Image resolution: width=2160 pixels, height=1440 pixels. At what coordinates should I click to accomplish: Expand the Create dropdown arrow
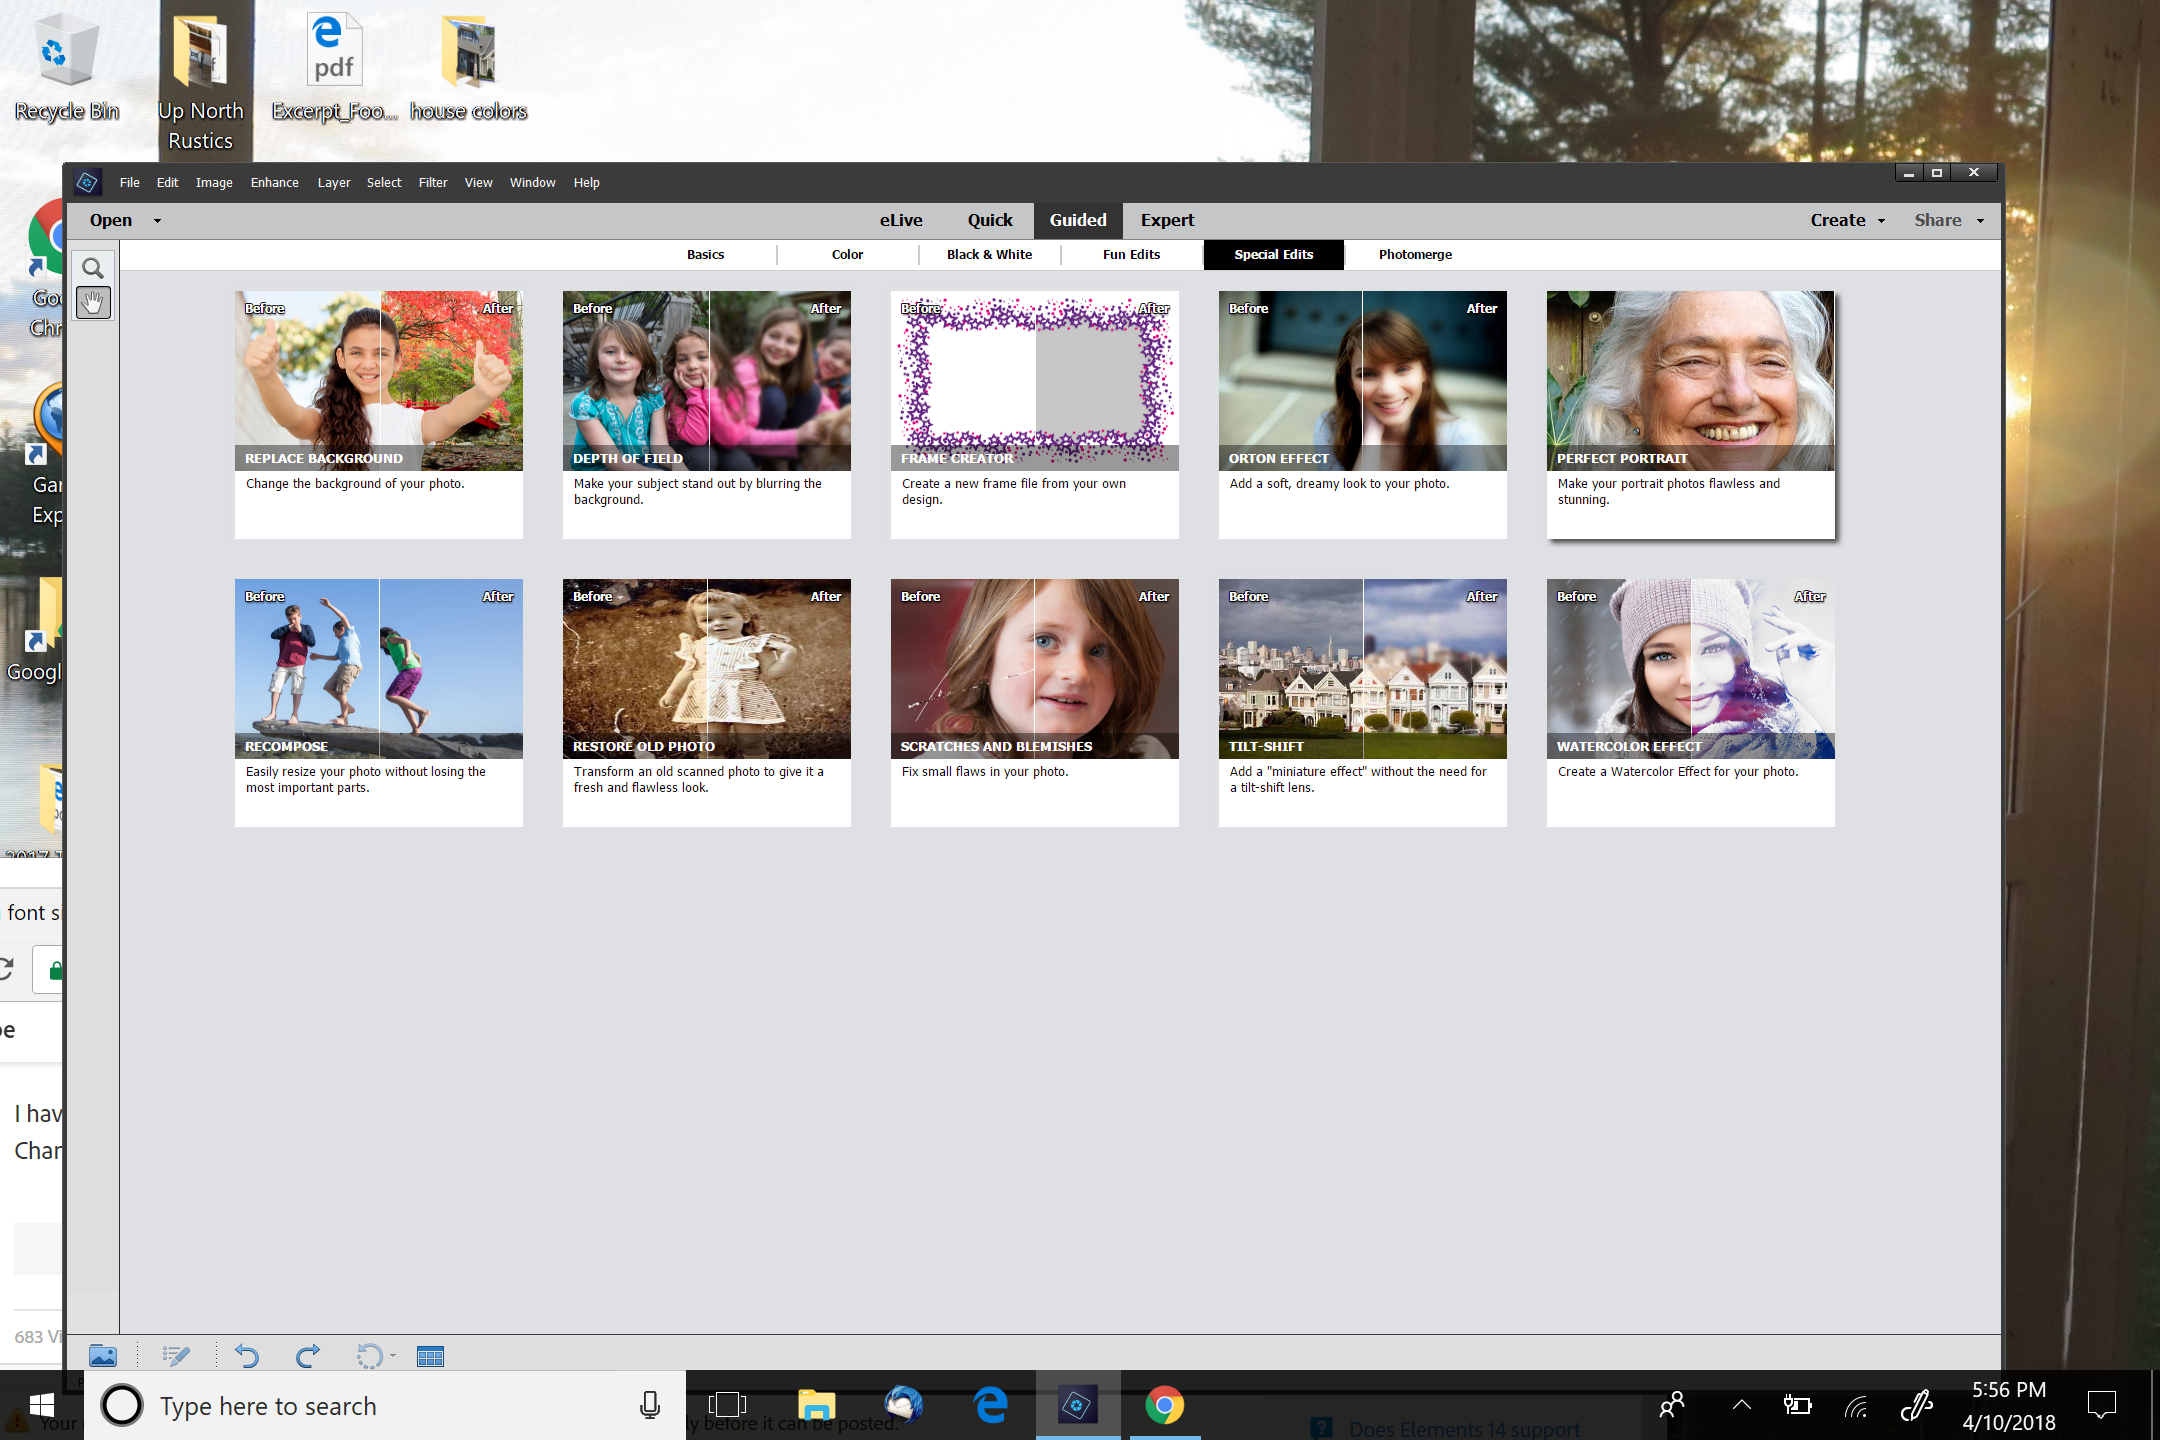(x=1881, y=220)
